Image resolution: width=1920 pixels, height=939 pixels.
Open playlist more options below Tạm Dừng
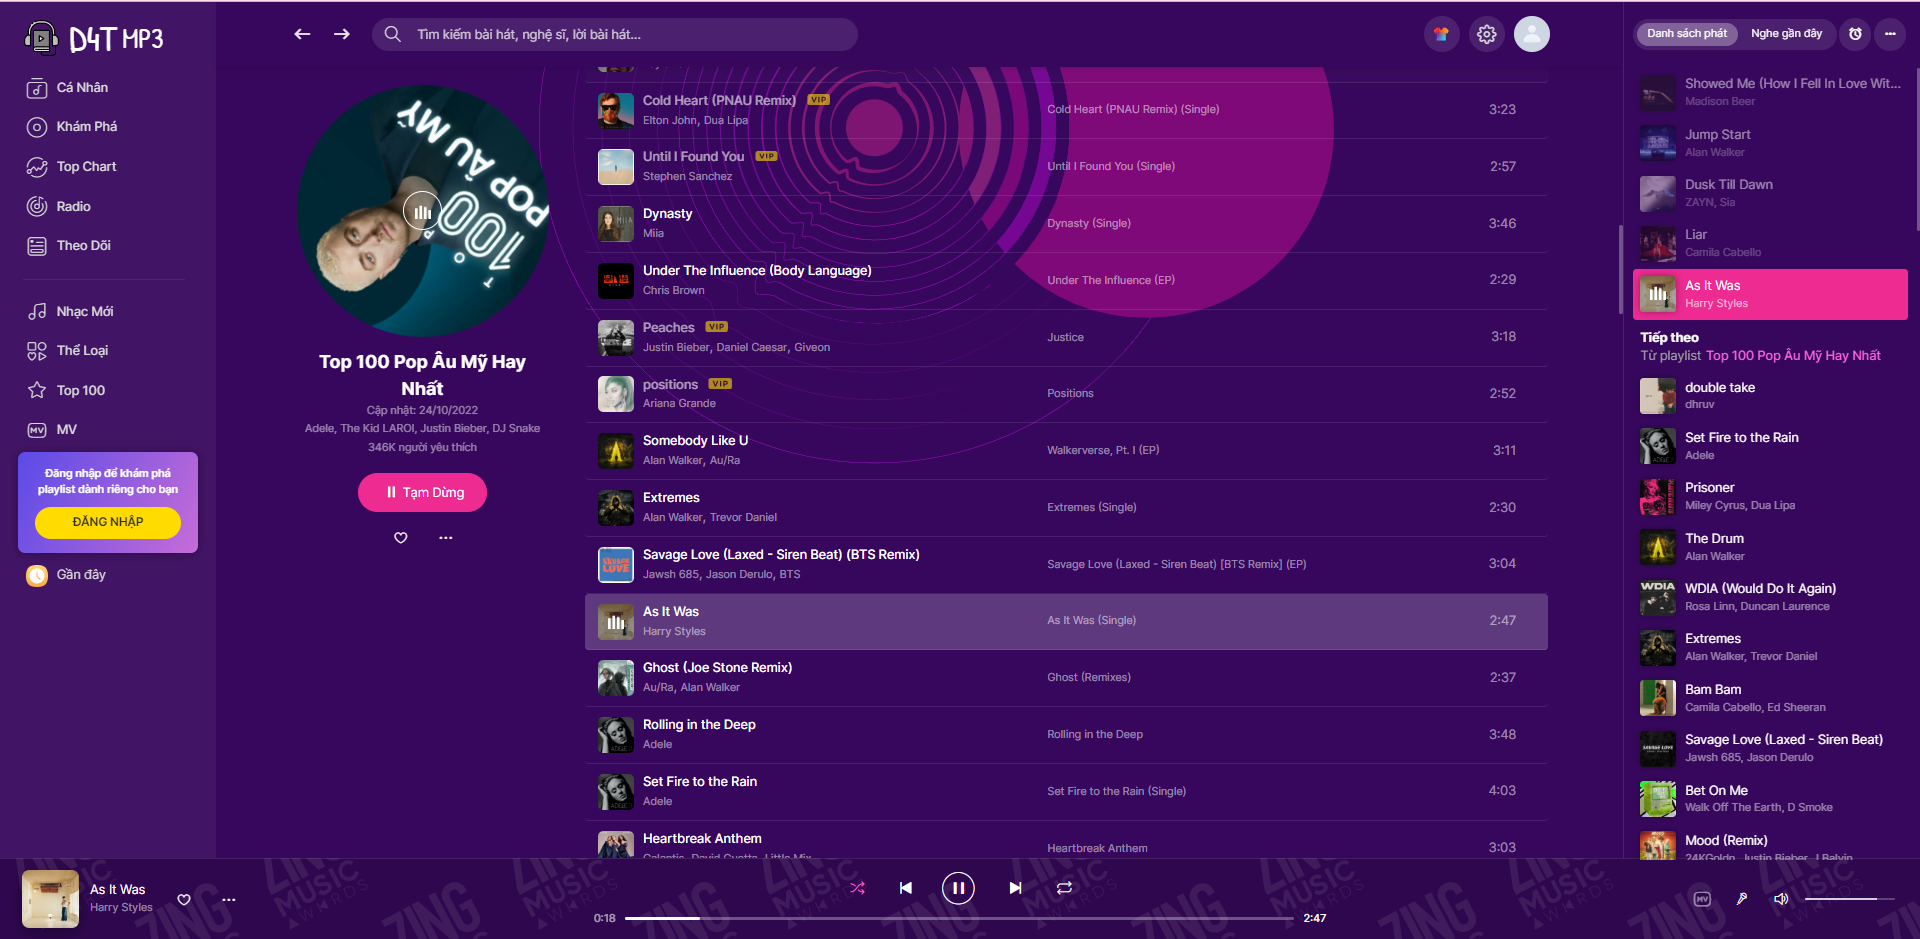point(446,538)
